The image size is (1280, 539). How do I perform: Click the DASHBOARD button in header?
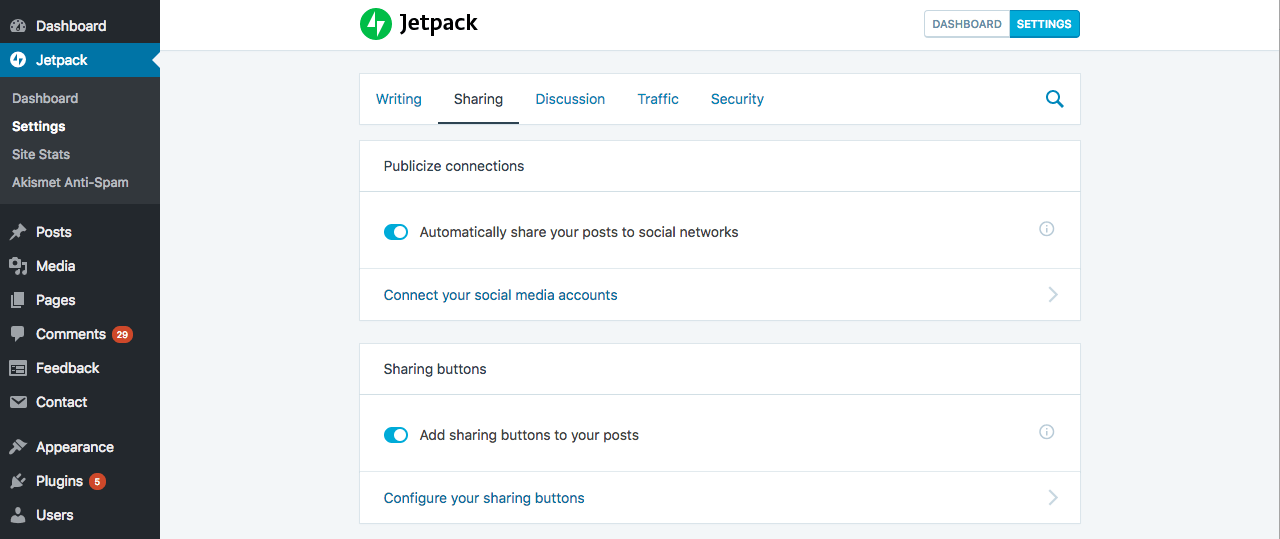pos(967,24)
